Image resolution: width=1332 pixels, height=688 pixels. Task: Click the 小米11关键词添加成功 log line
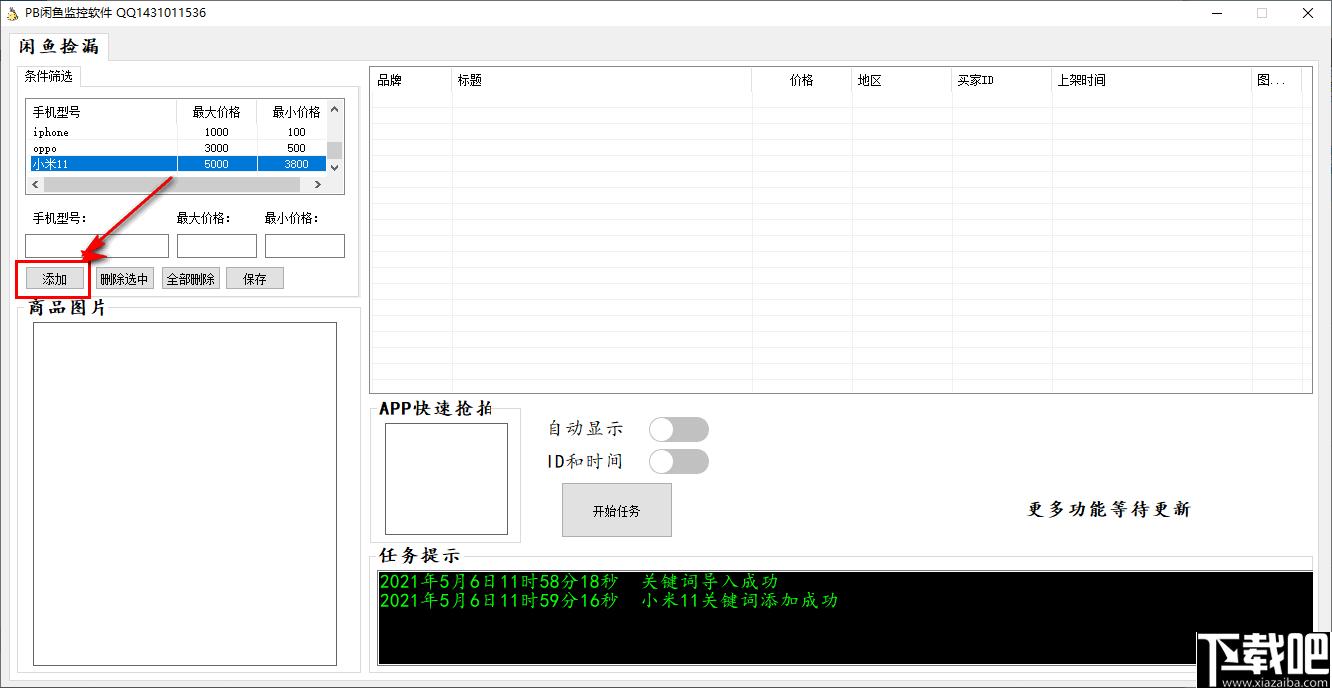[x=609, y=600]
